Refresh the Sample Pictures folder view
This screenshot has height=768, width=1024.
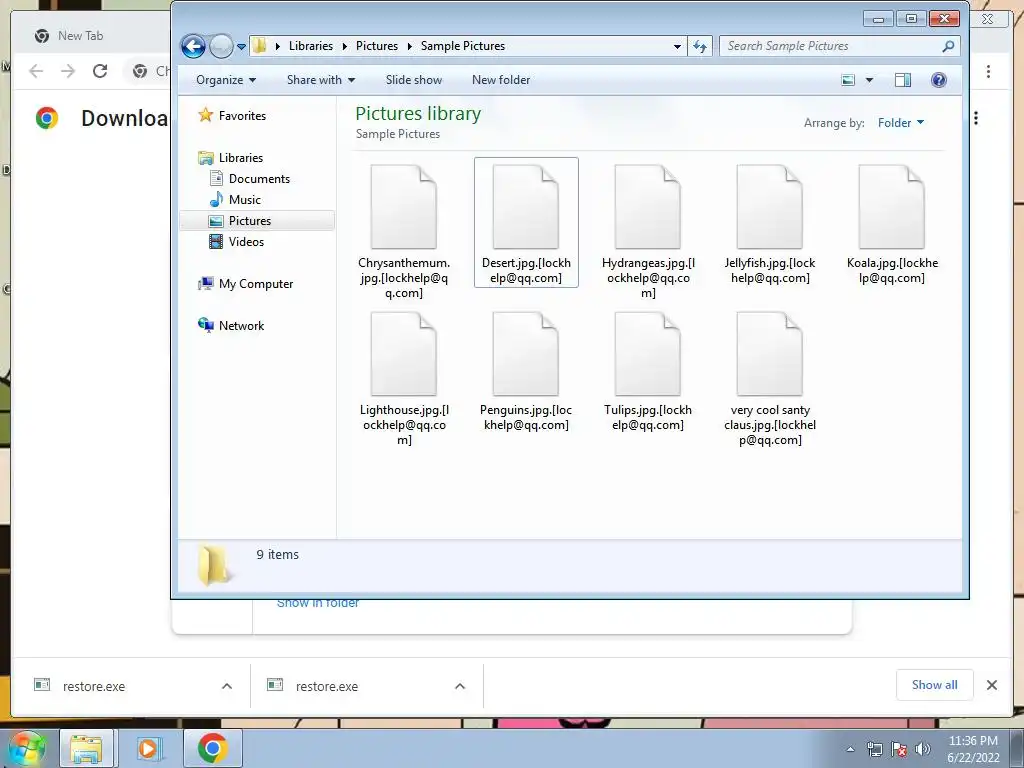(x=699, y=46)
